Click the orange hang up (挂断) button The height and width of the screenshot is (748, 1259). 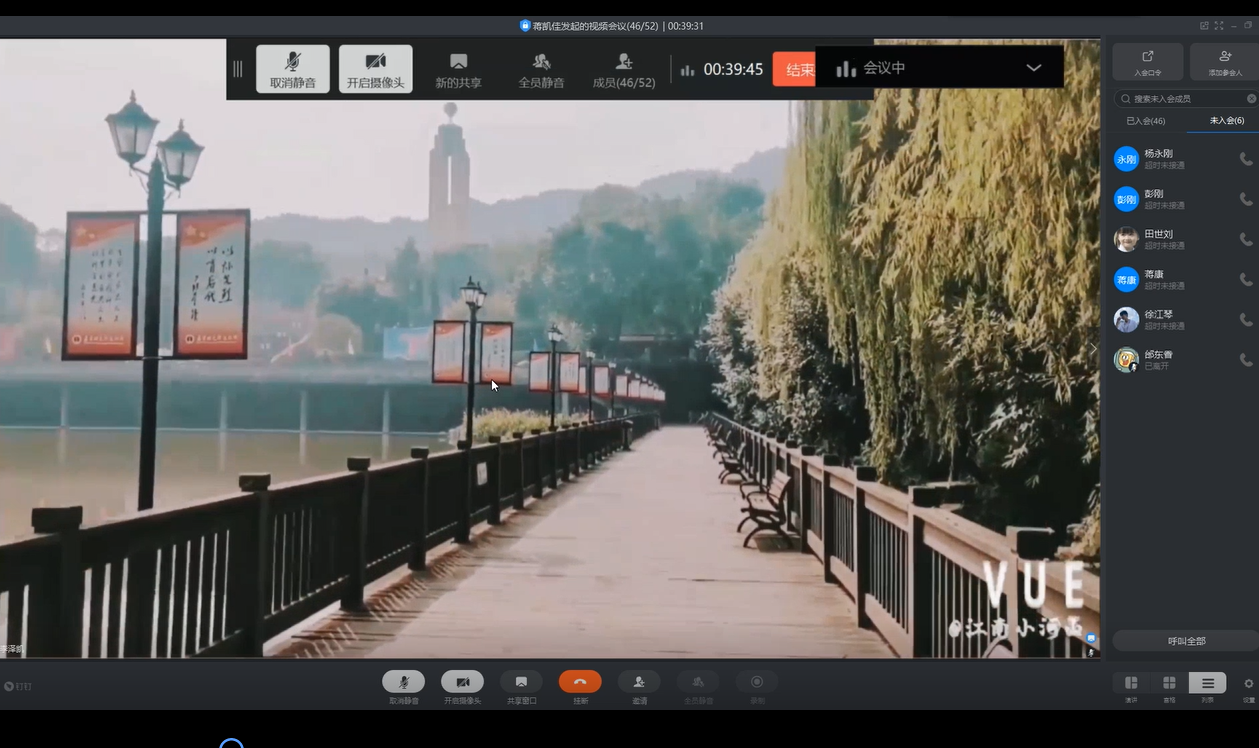point(580,682)
